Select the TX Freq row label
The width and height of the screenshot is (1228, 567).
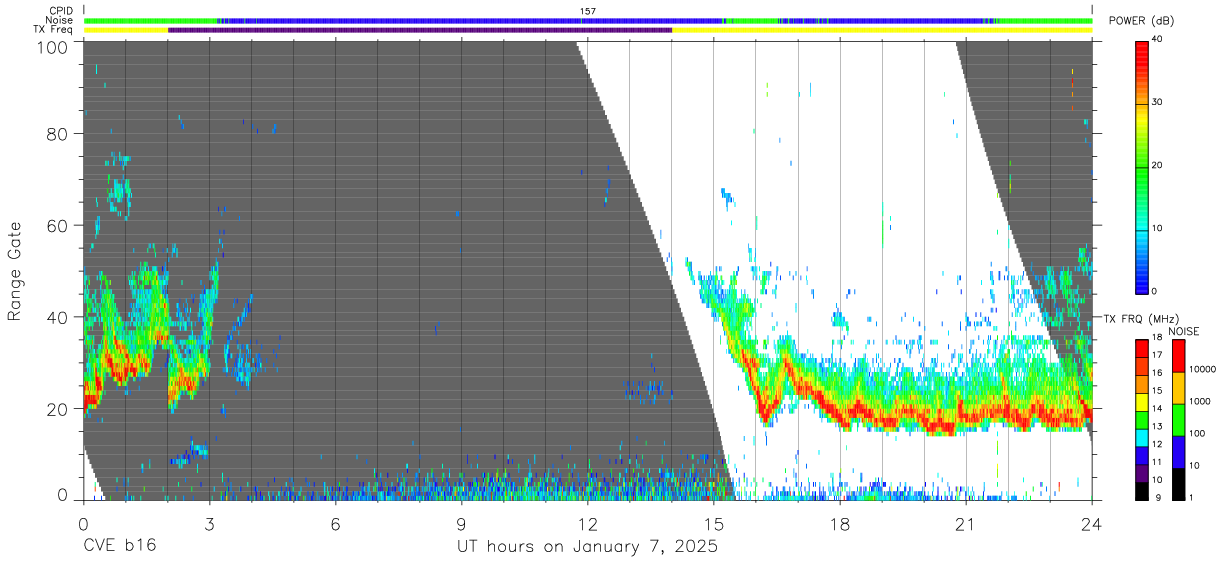coord(54,30)
